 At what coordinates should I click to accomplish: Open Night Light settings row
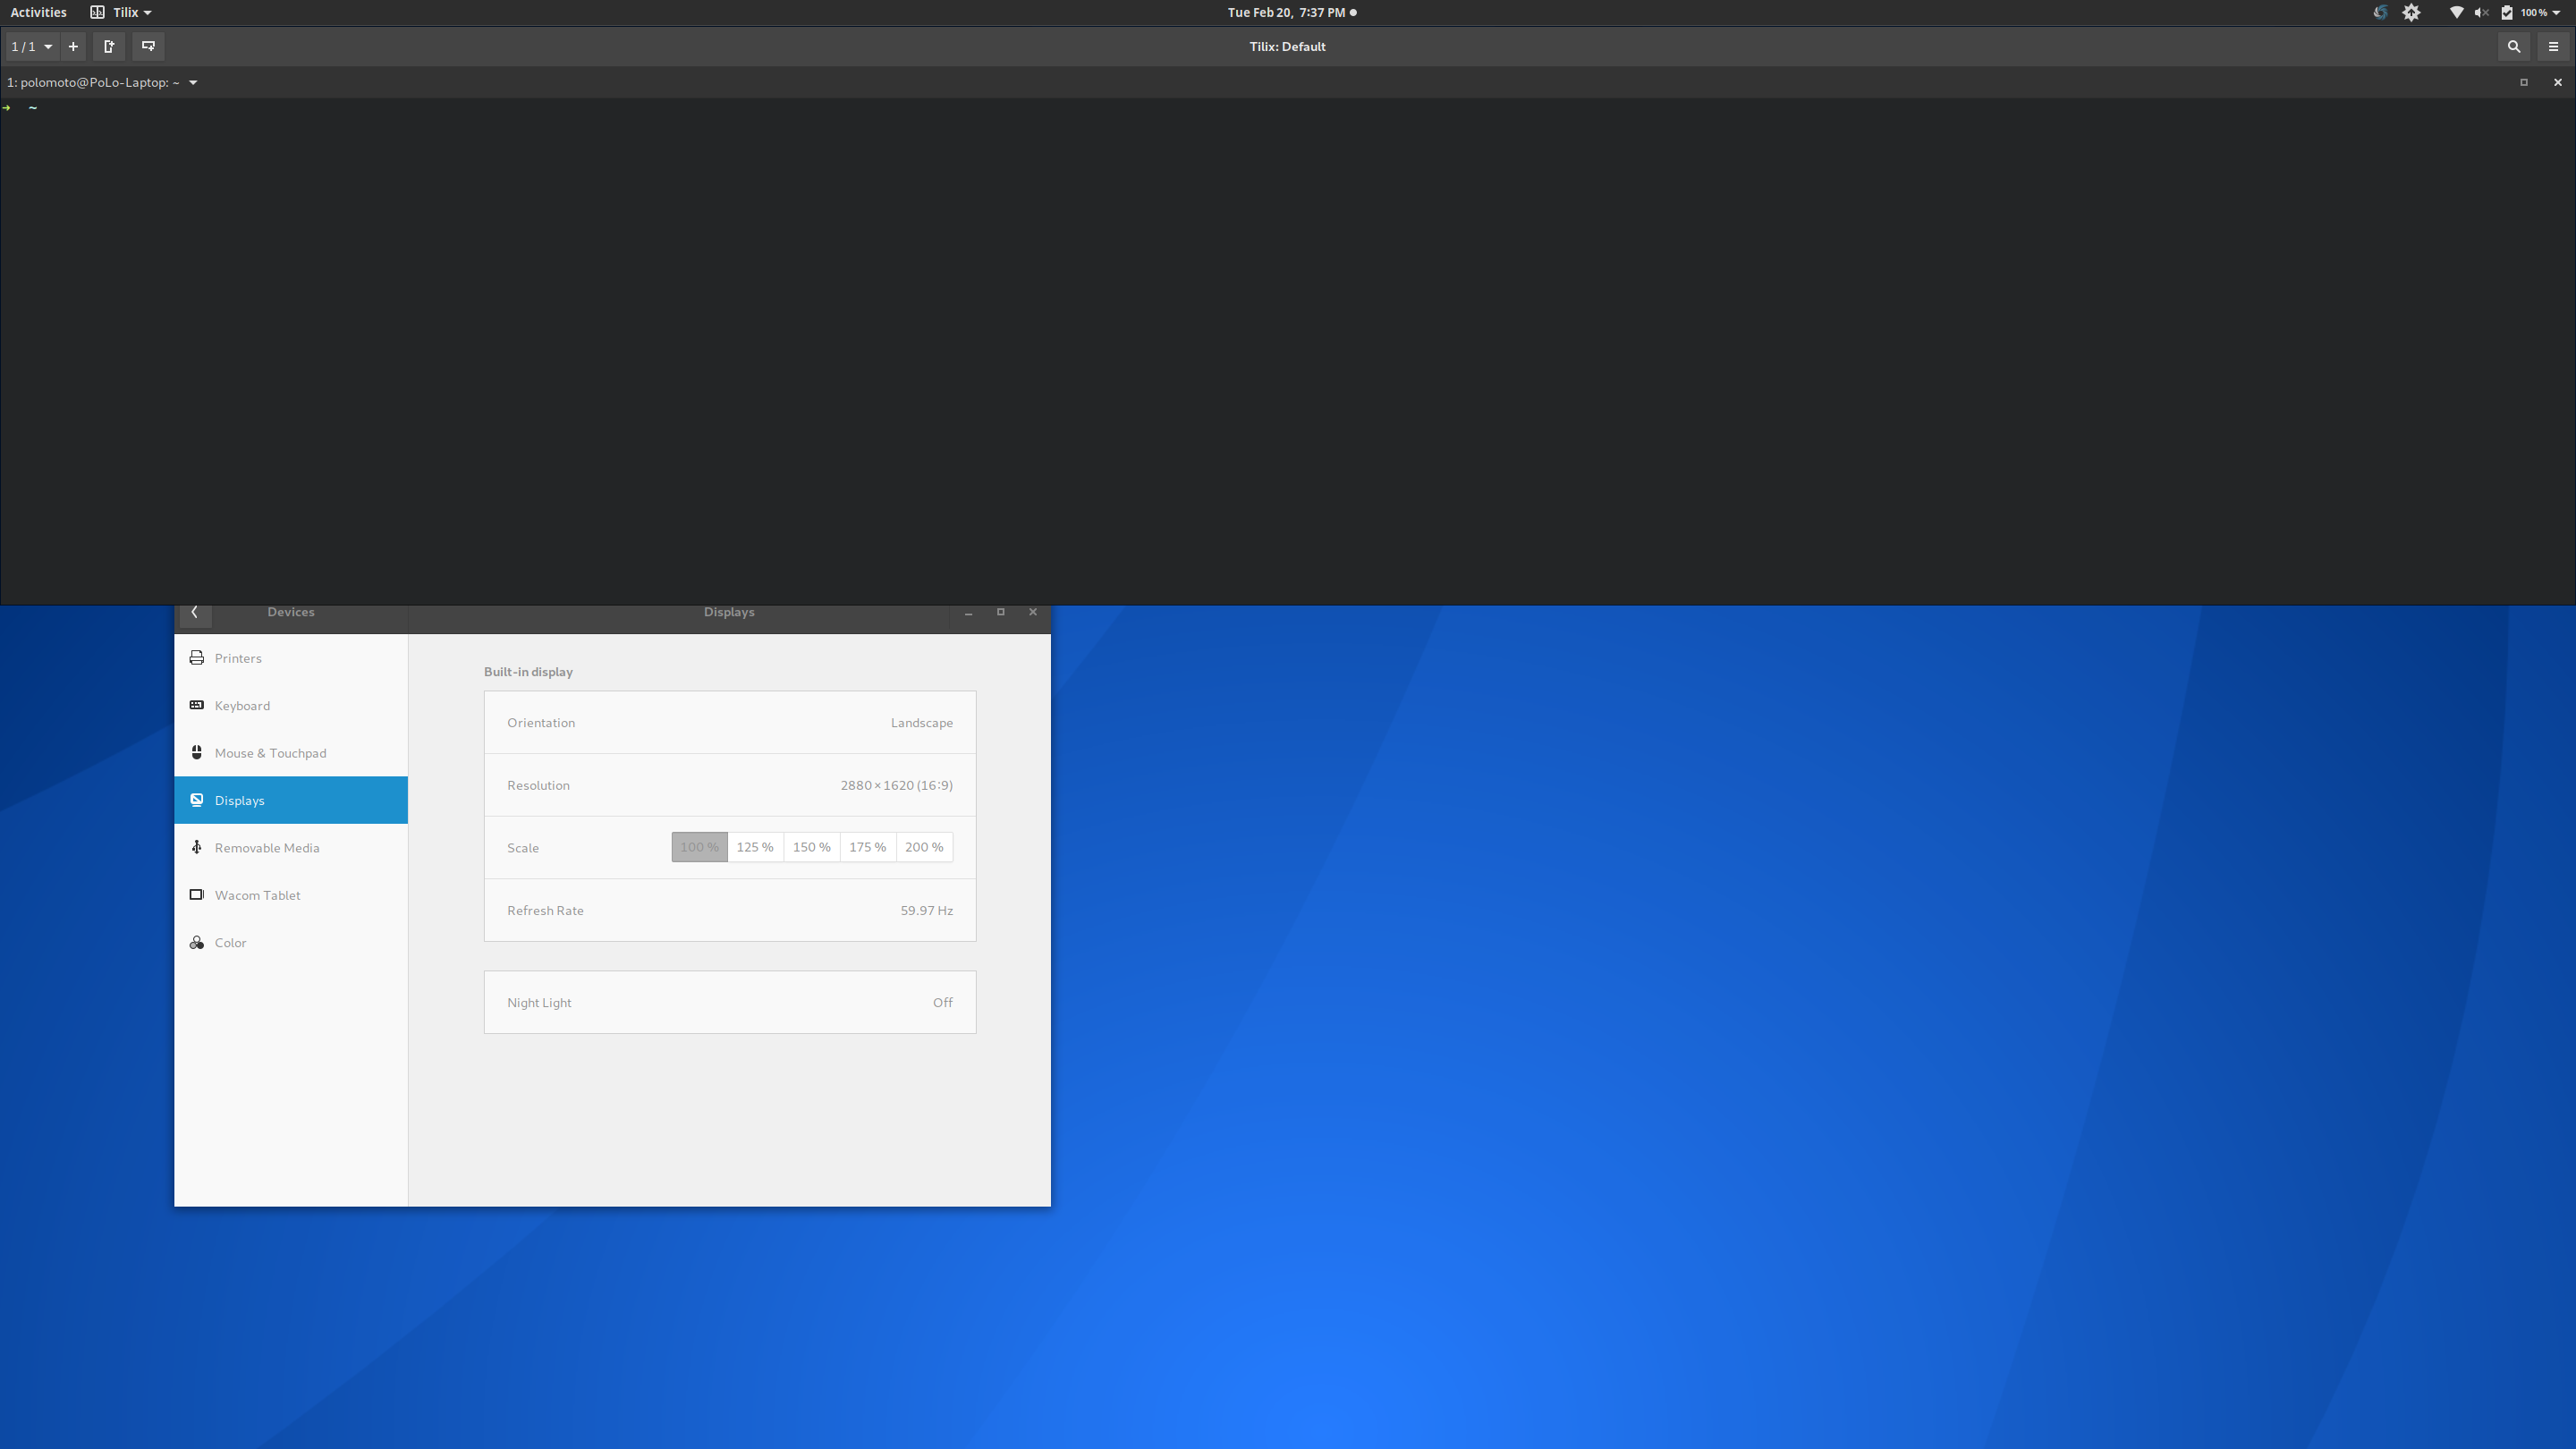[x=729, y=1001]
